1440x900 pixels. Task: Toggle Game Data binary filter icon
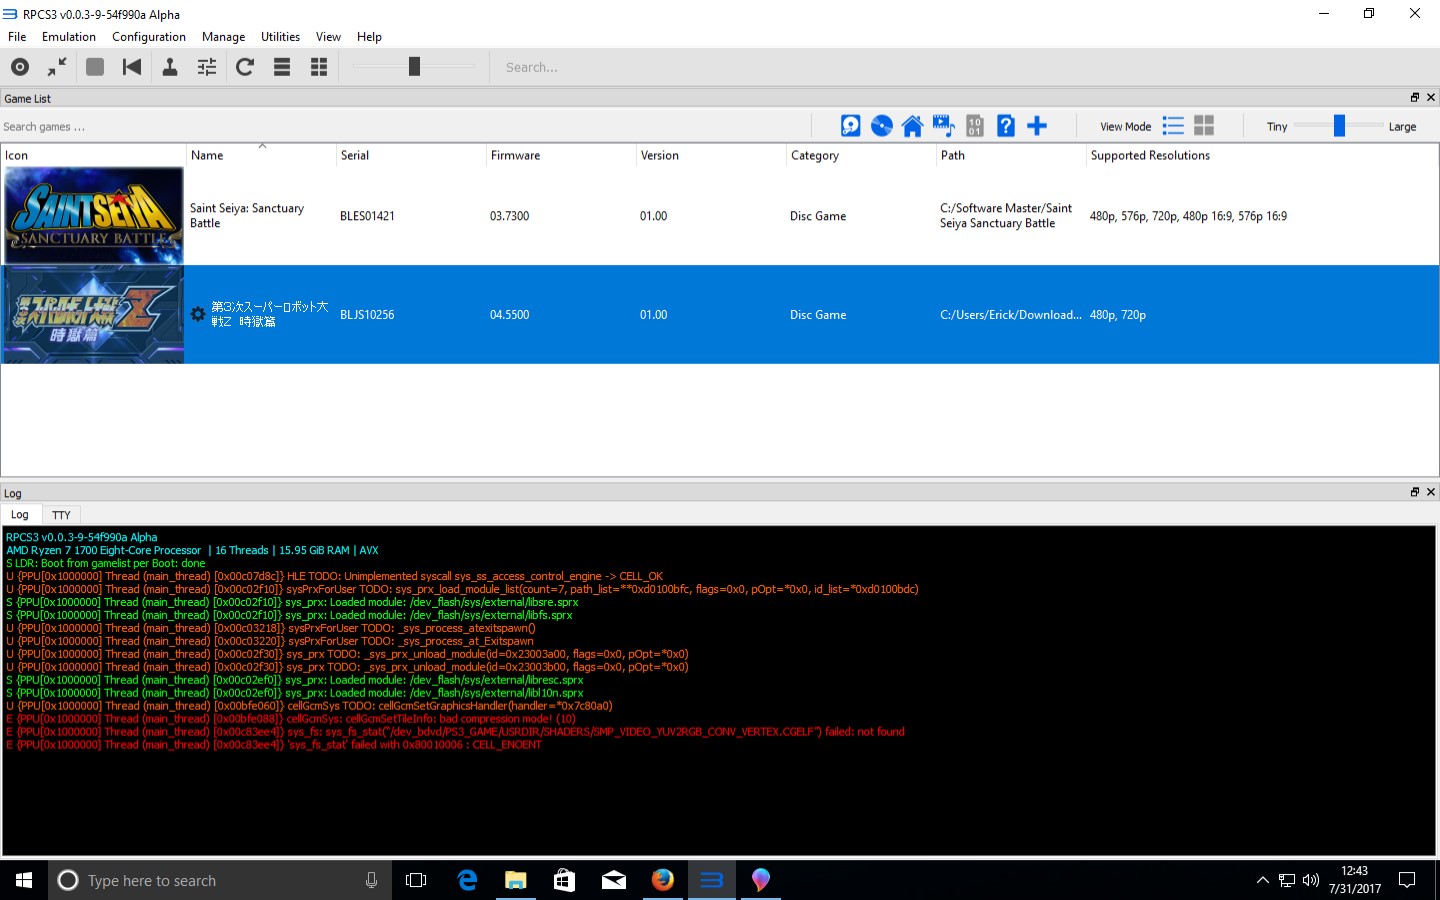pyautogui.click(x=975, y=126)
